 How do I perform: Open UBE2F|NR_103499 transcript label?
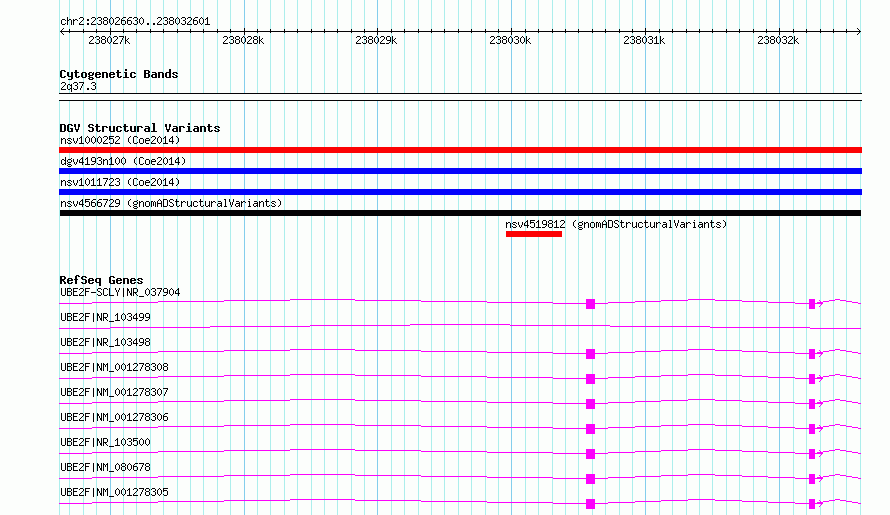(105, 317)
